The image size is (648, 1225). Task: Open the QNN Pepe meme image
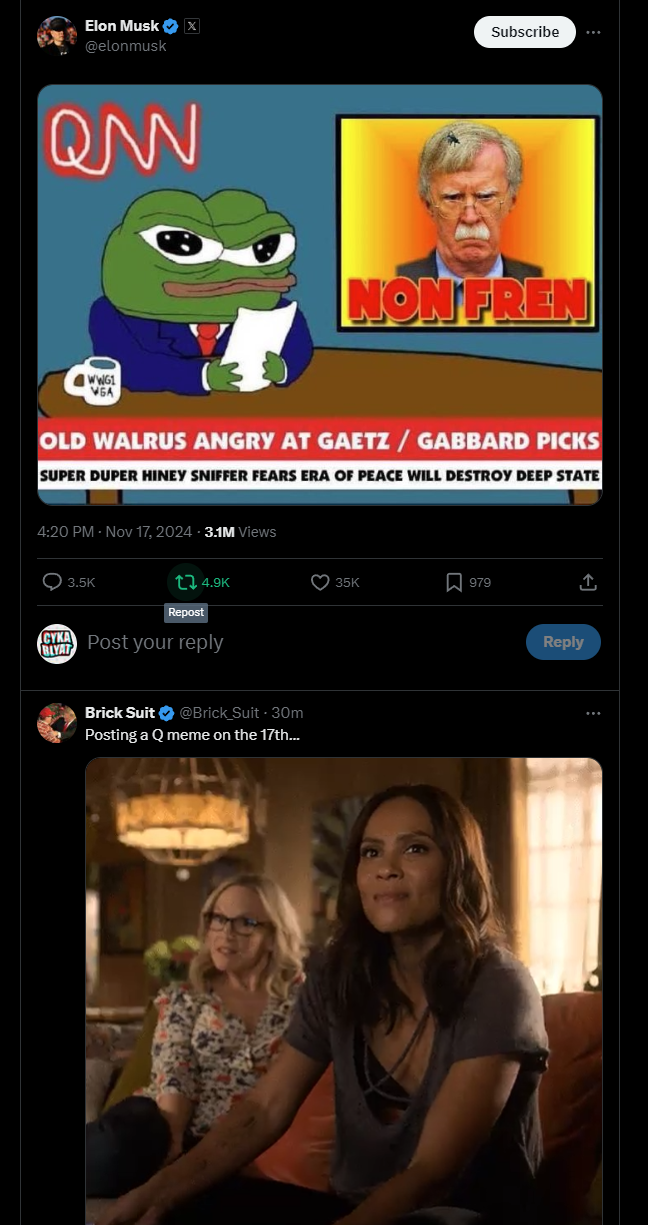(320, 295)
